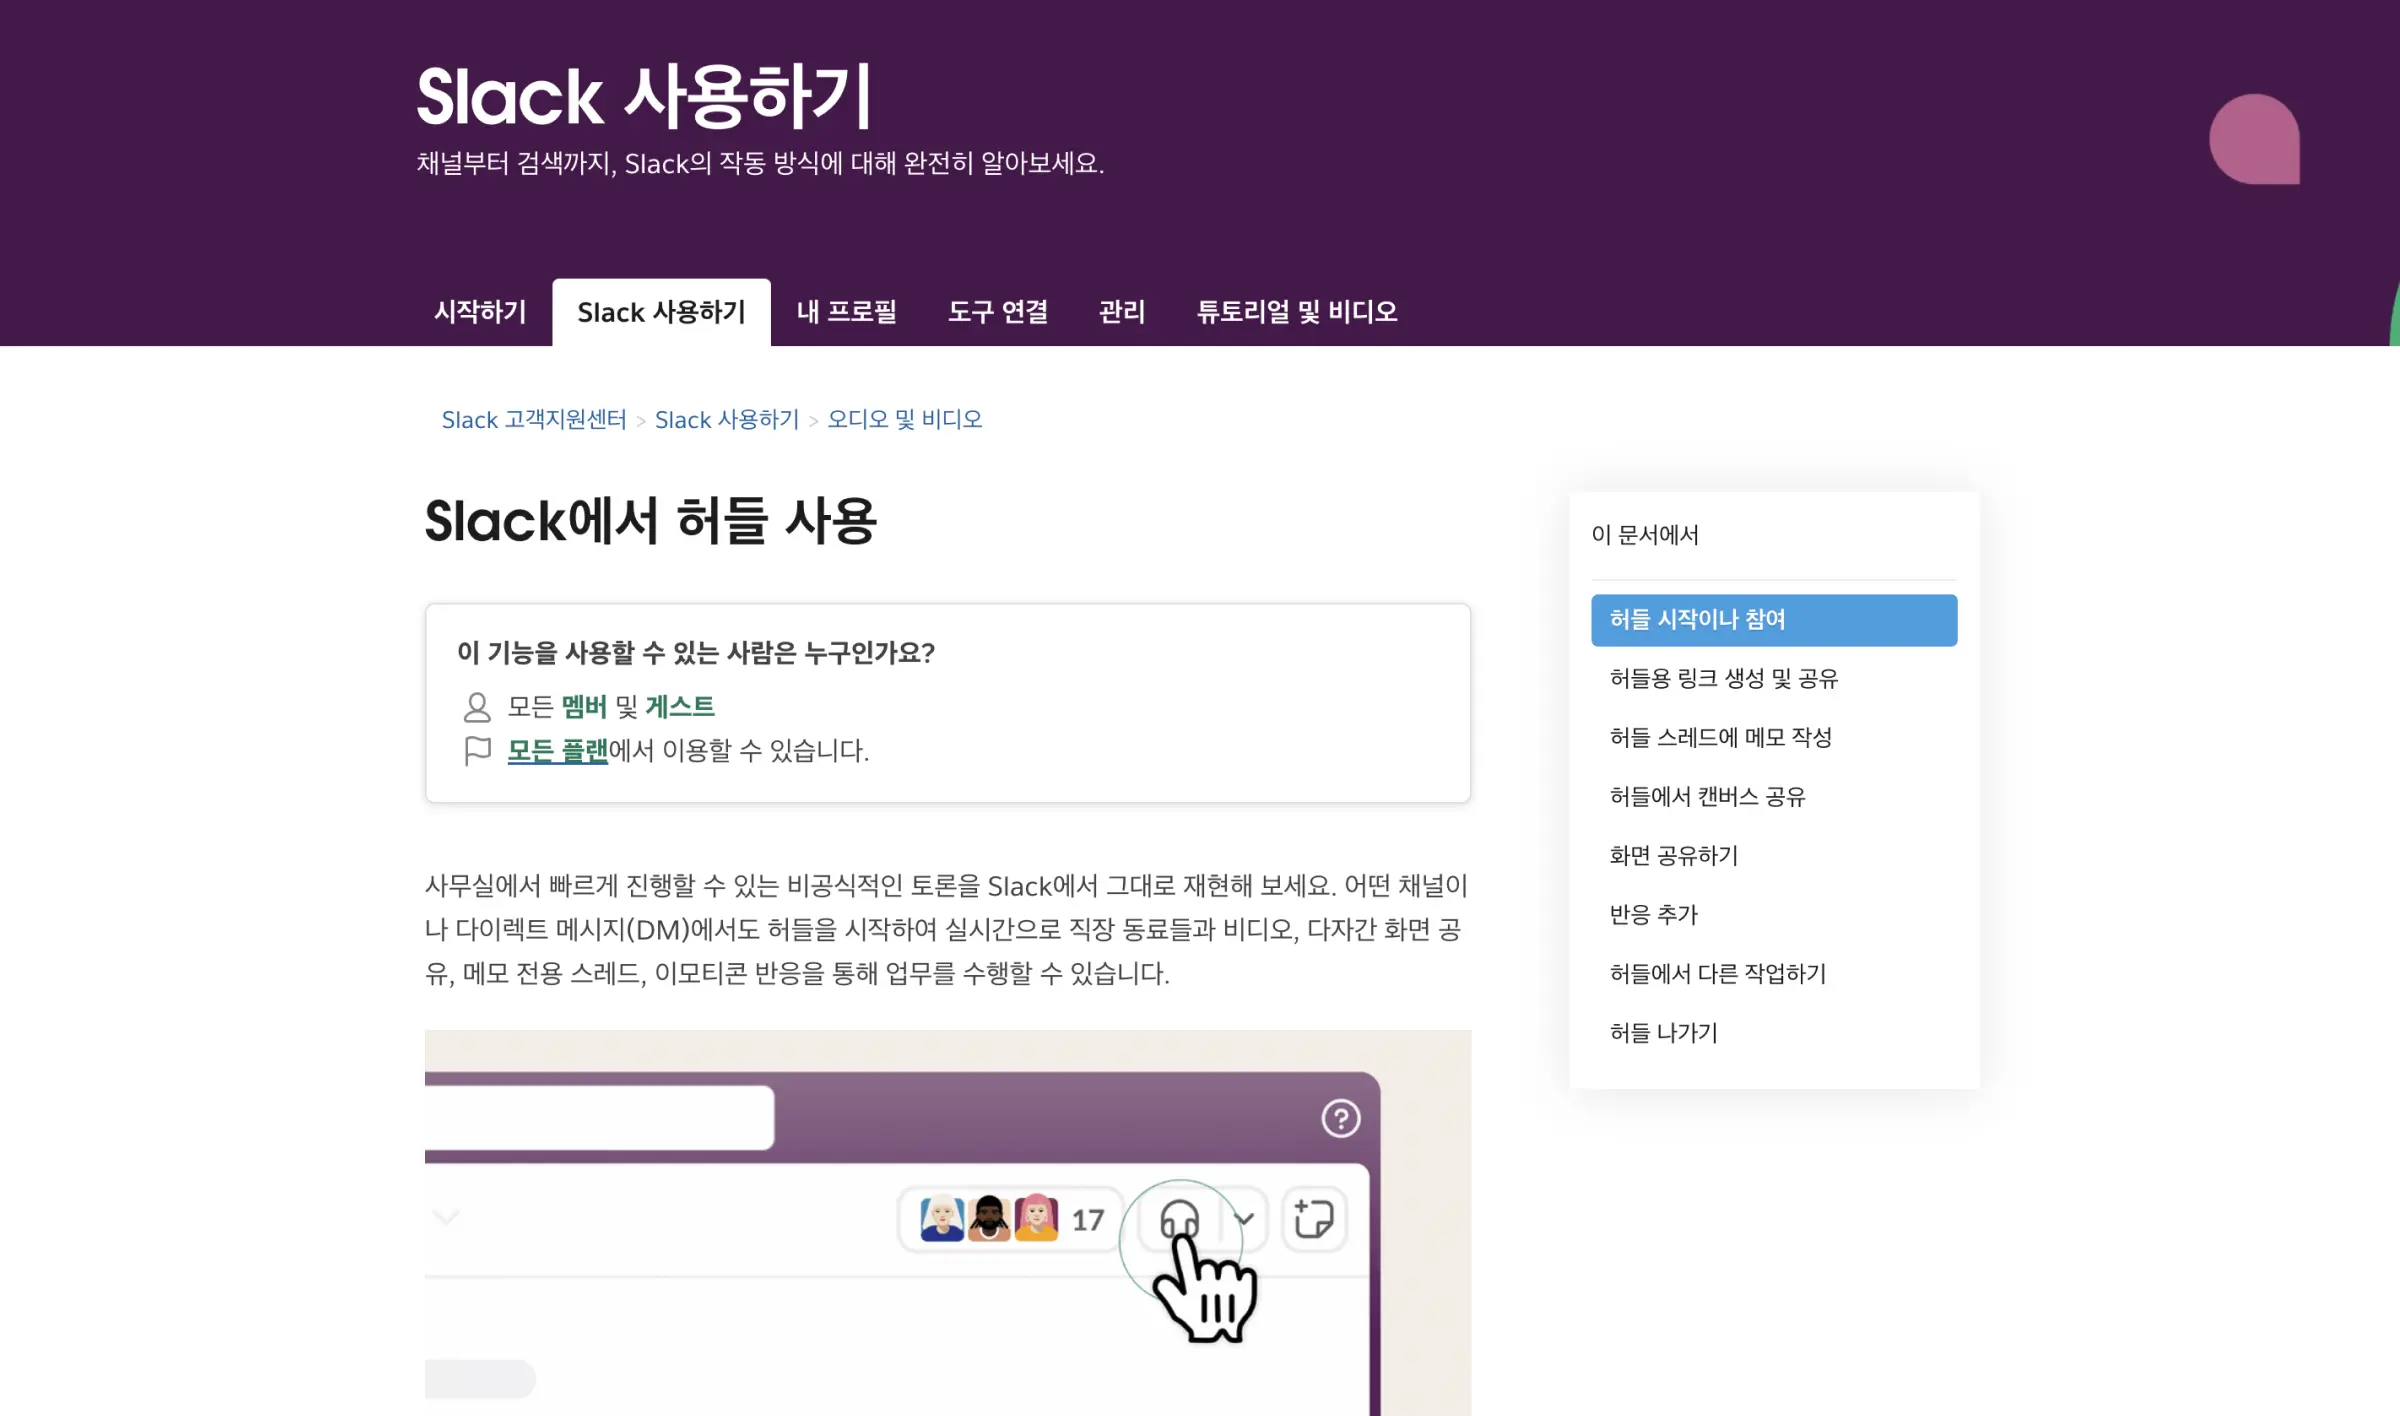The image size is (2400, 1416).
Task: Click the left chevron in the illustration channel header
Action: click(x=446, y=1217)
